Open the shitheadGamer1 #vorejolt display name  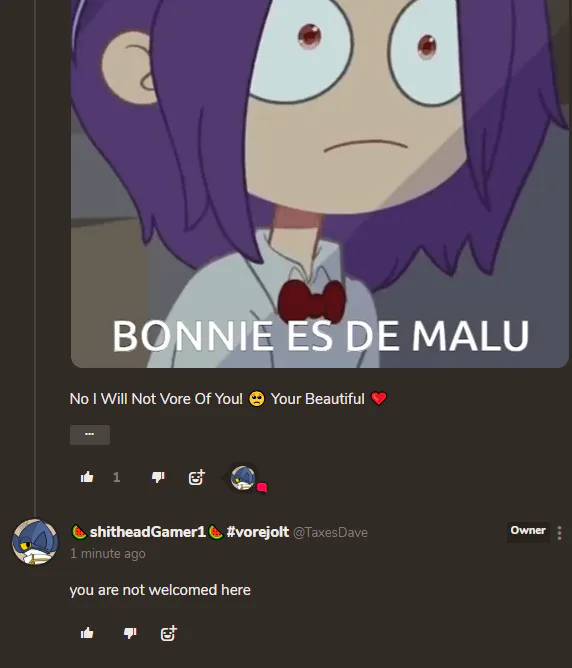180,532
